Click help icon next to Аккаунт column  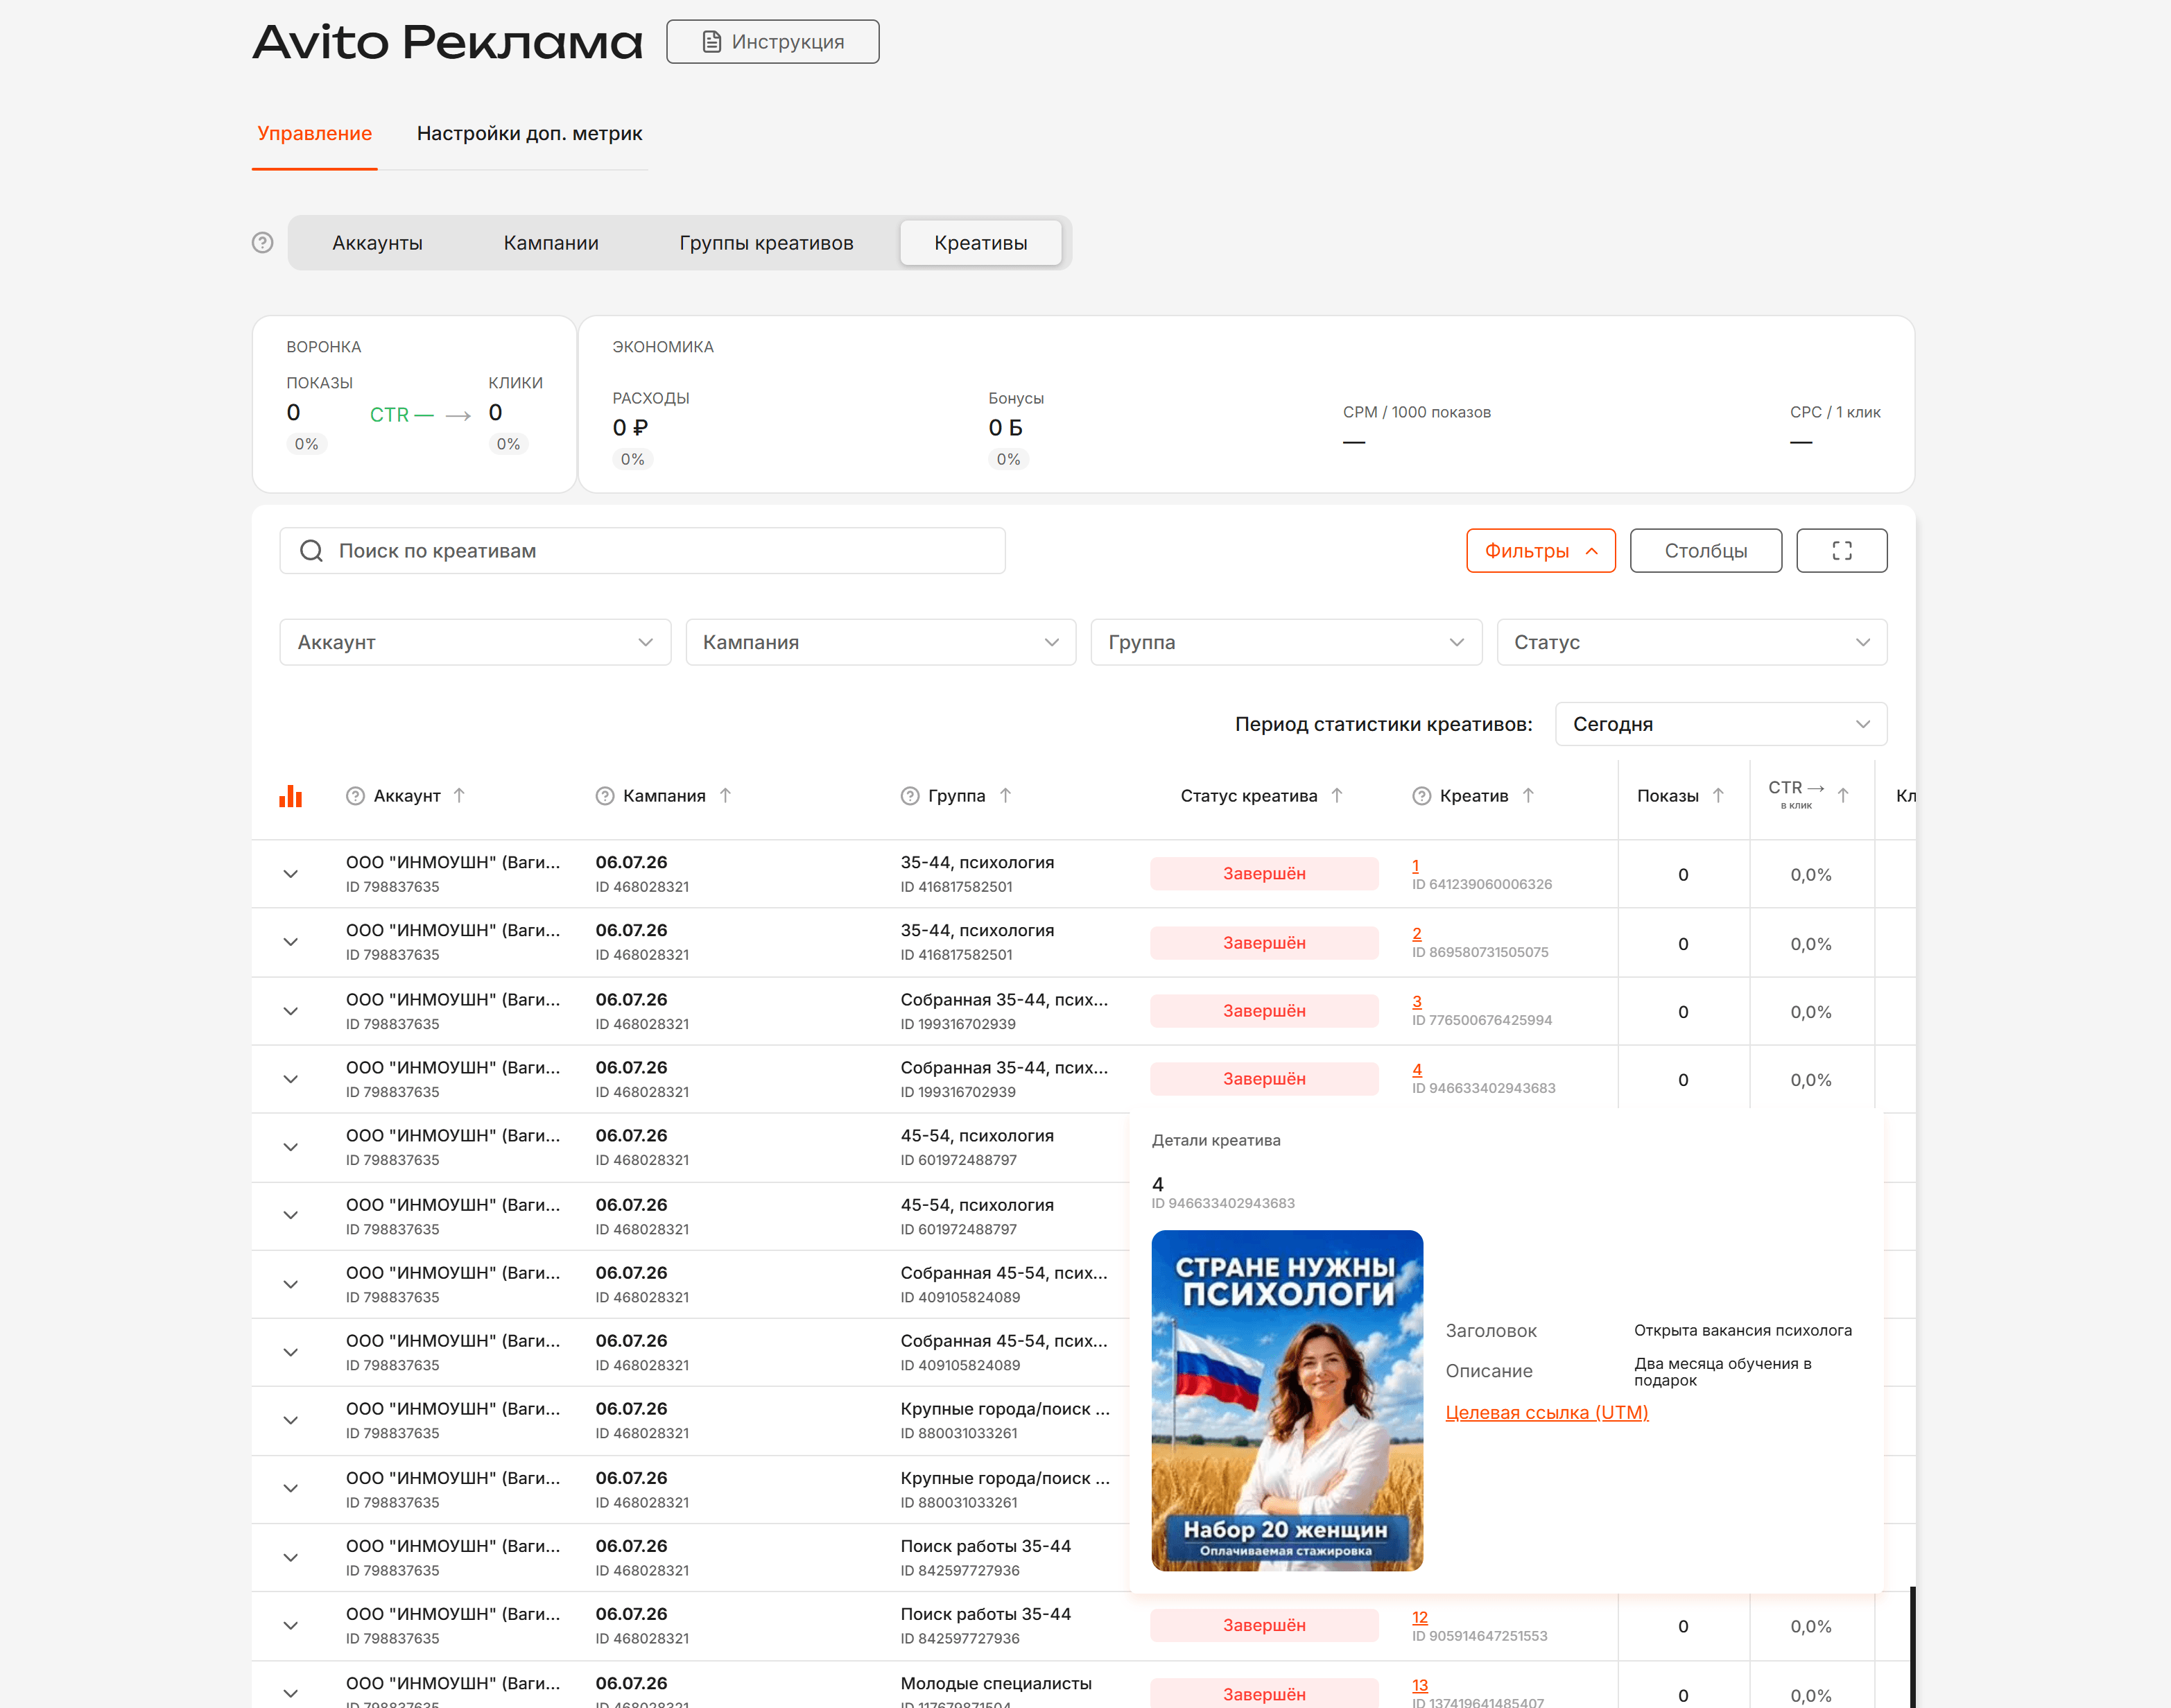point(355,796)
